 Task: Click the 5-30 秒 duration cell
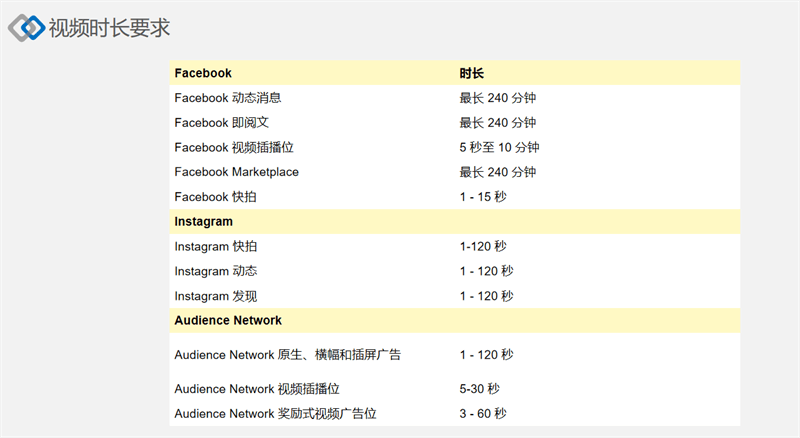[x=479, y=389]
